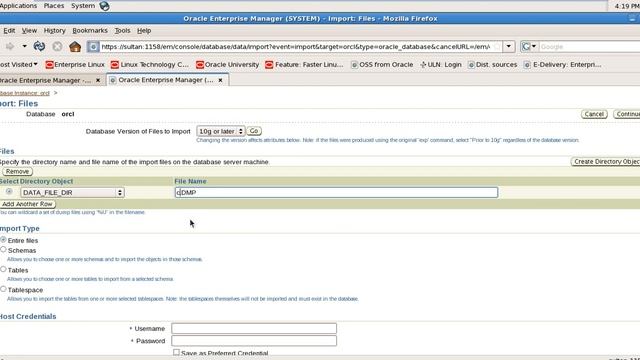Screen dimensions: 640x360
Task: Close the first Oracle Enterprise Manager tab
Action: pyautogui.click(x=98, y=80)
